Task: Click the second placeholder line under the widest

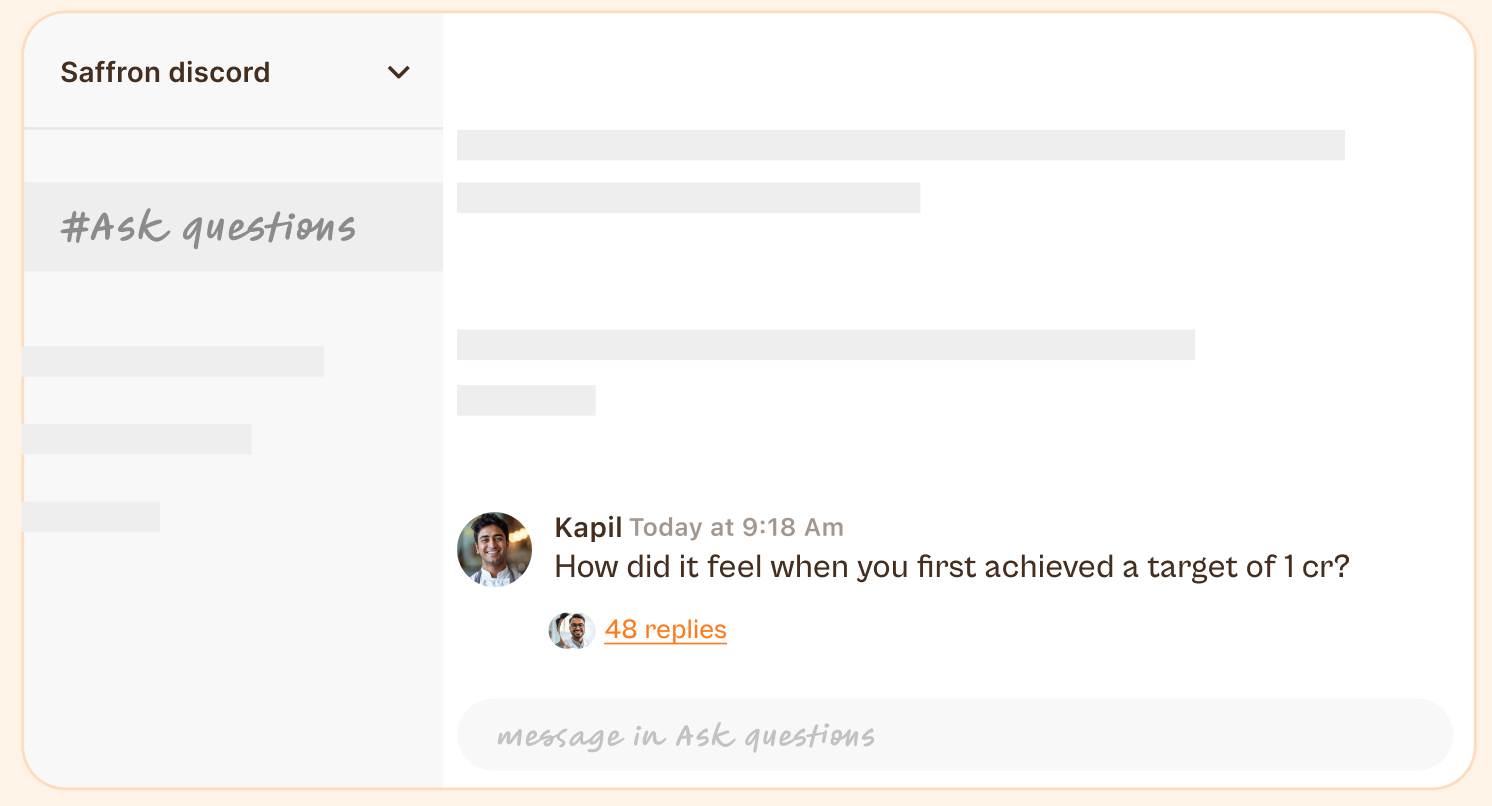Action: [688, 198]
